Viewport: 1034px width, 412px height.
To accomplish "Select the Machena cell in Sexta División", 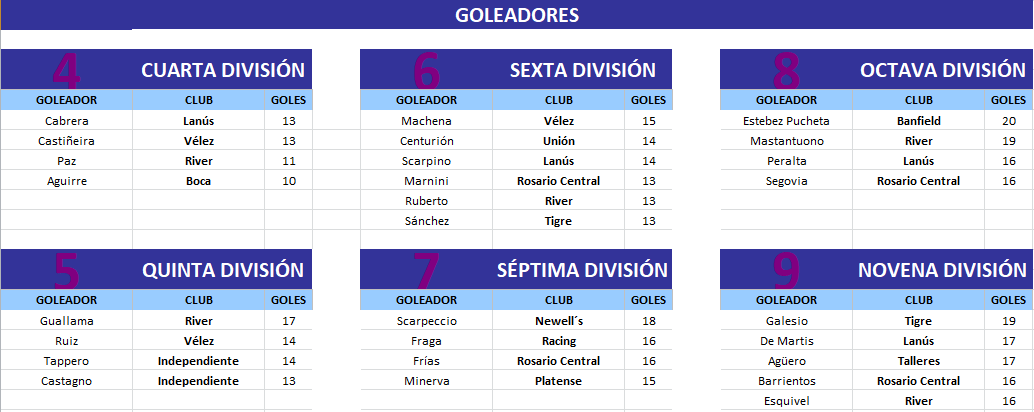I will pos(426,121).
